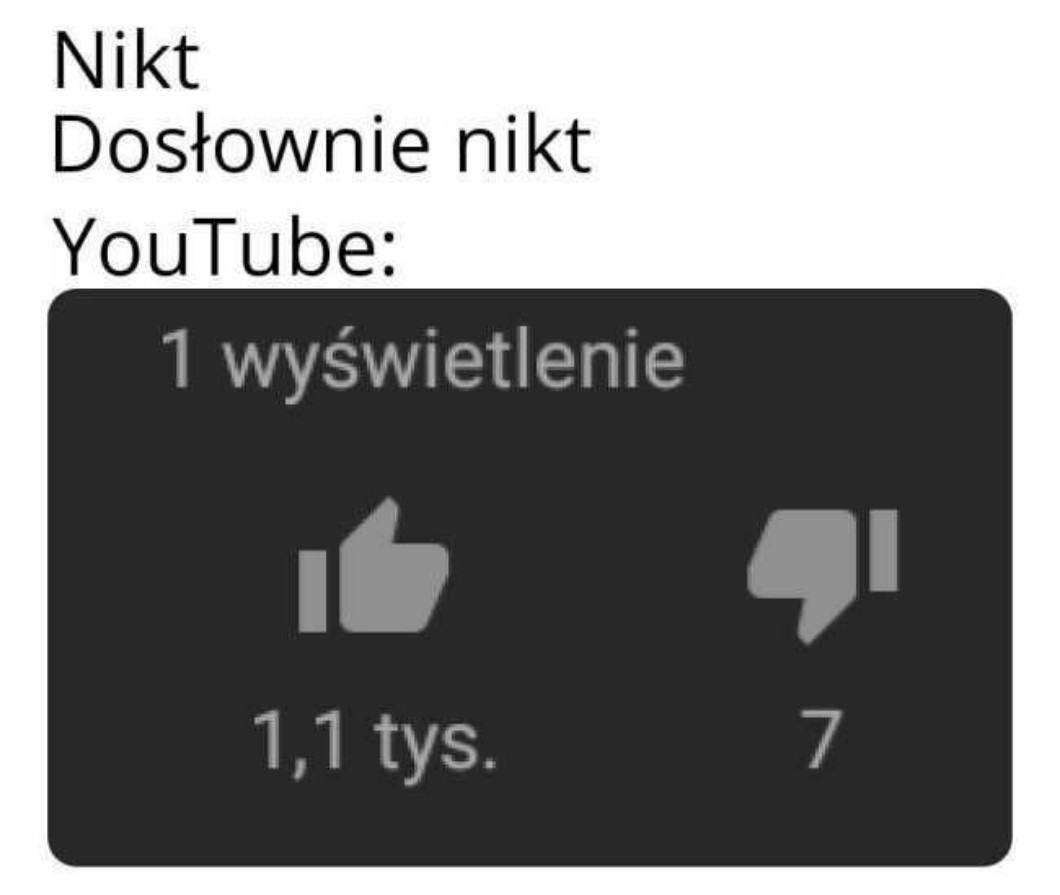Select the dislike count "7"
Viewport: 1060px width, 895px height.
(821, 738)
